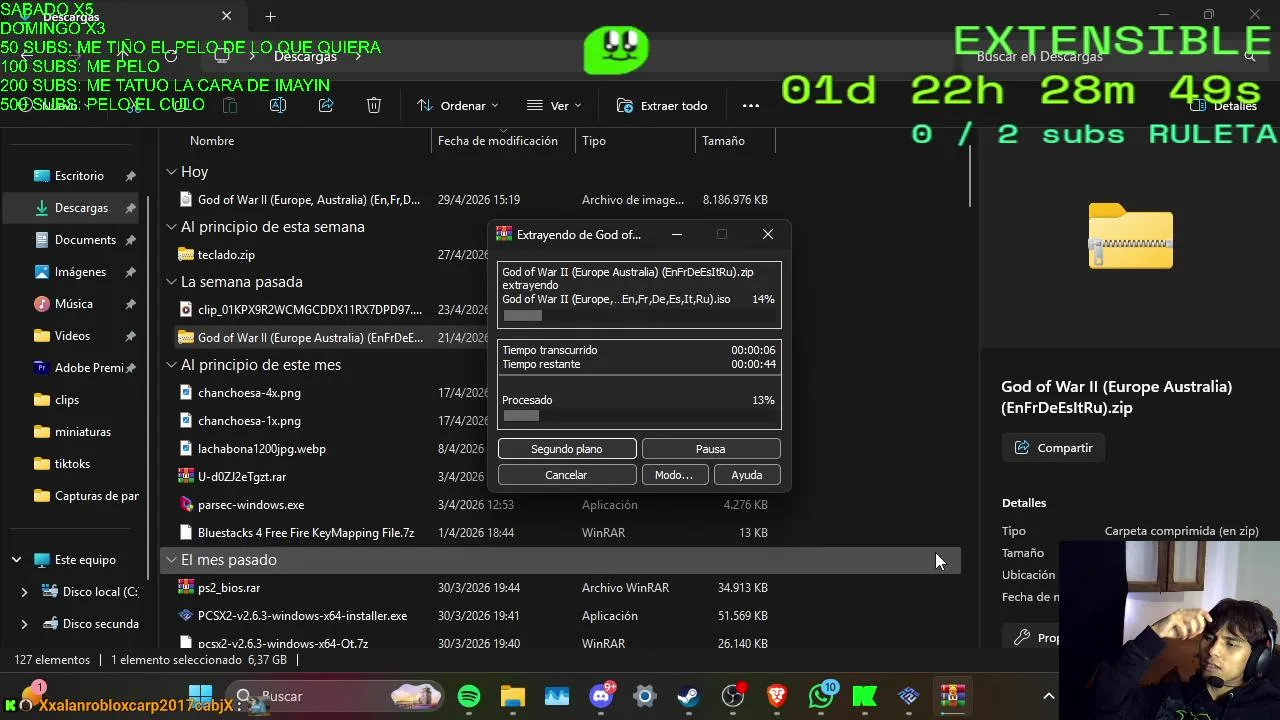Collapse the Hoy group

(171, 172)
